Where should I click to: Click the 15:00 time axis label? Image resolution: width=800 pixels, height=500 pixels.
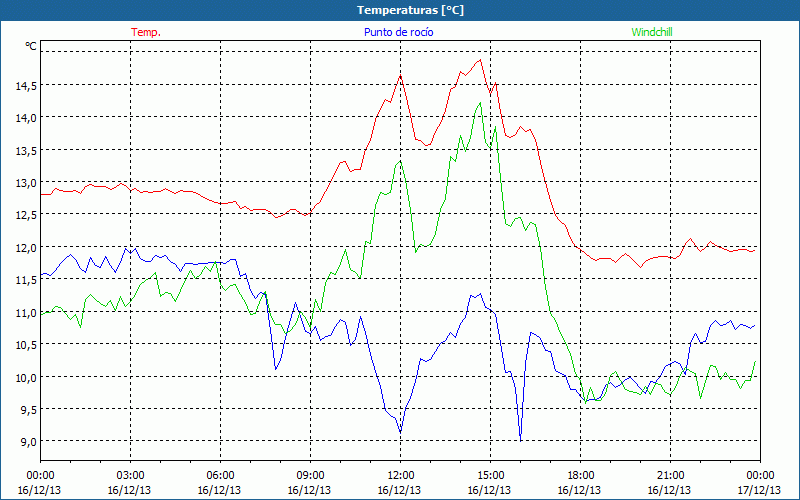tap(490, 476)
